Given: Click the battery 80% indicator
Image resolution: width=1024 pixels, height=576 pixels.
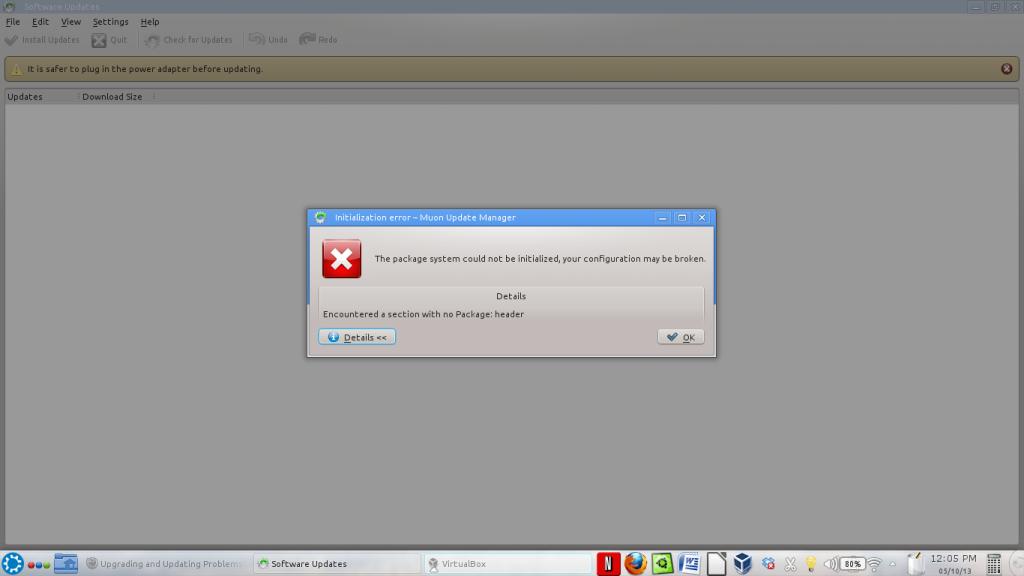Looking at the screenshot, I should click(852, 564).
